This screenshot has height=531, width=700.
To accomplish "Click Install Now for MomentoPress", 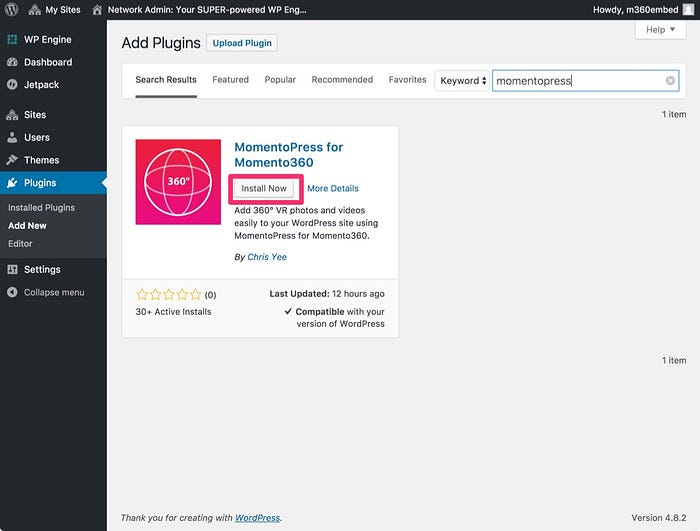I will (264, 188).
